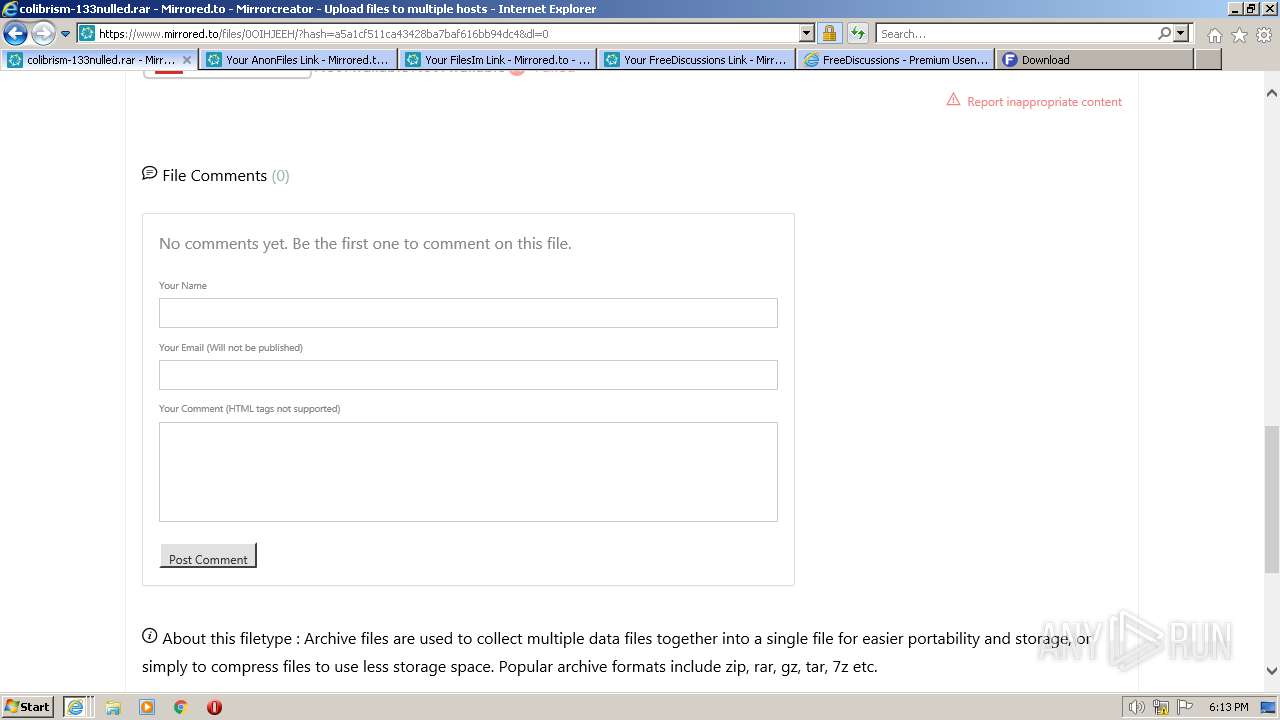Image resolution: width=1280 pixels, height=720 pixels.
Task: Click the About this filetype info icon
Action: point(150,636)
